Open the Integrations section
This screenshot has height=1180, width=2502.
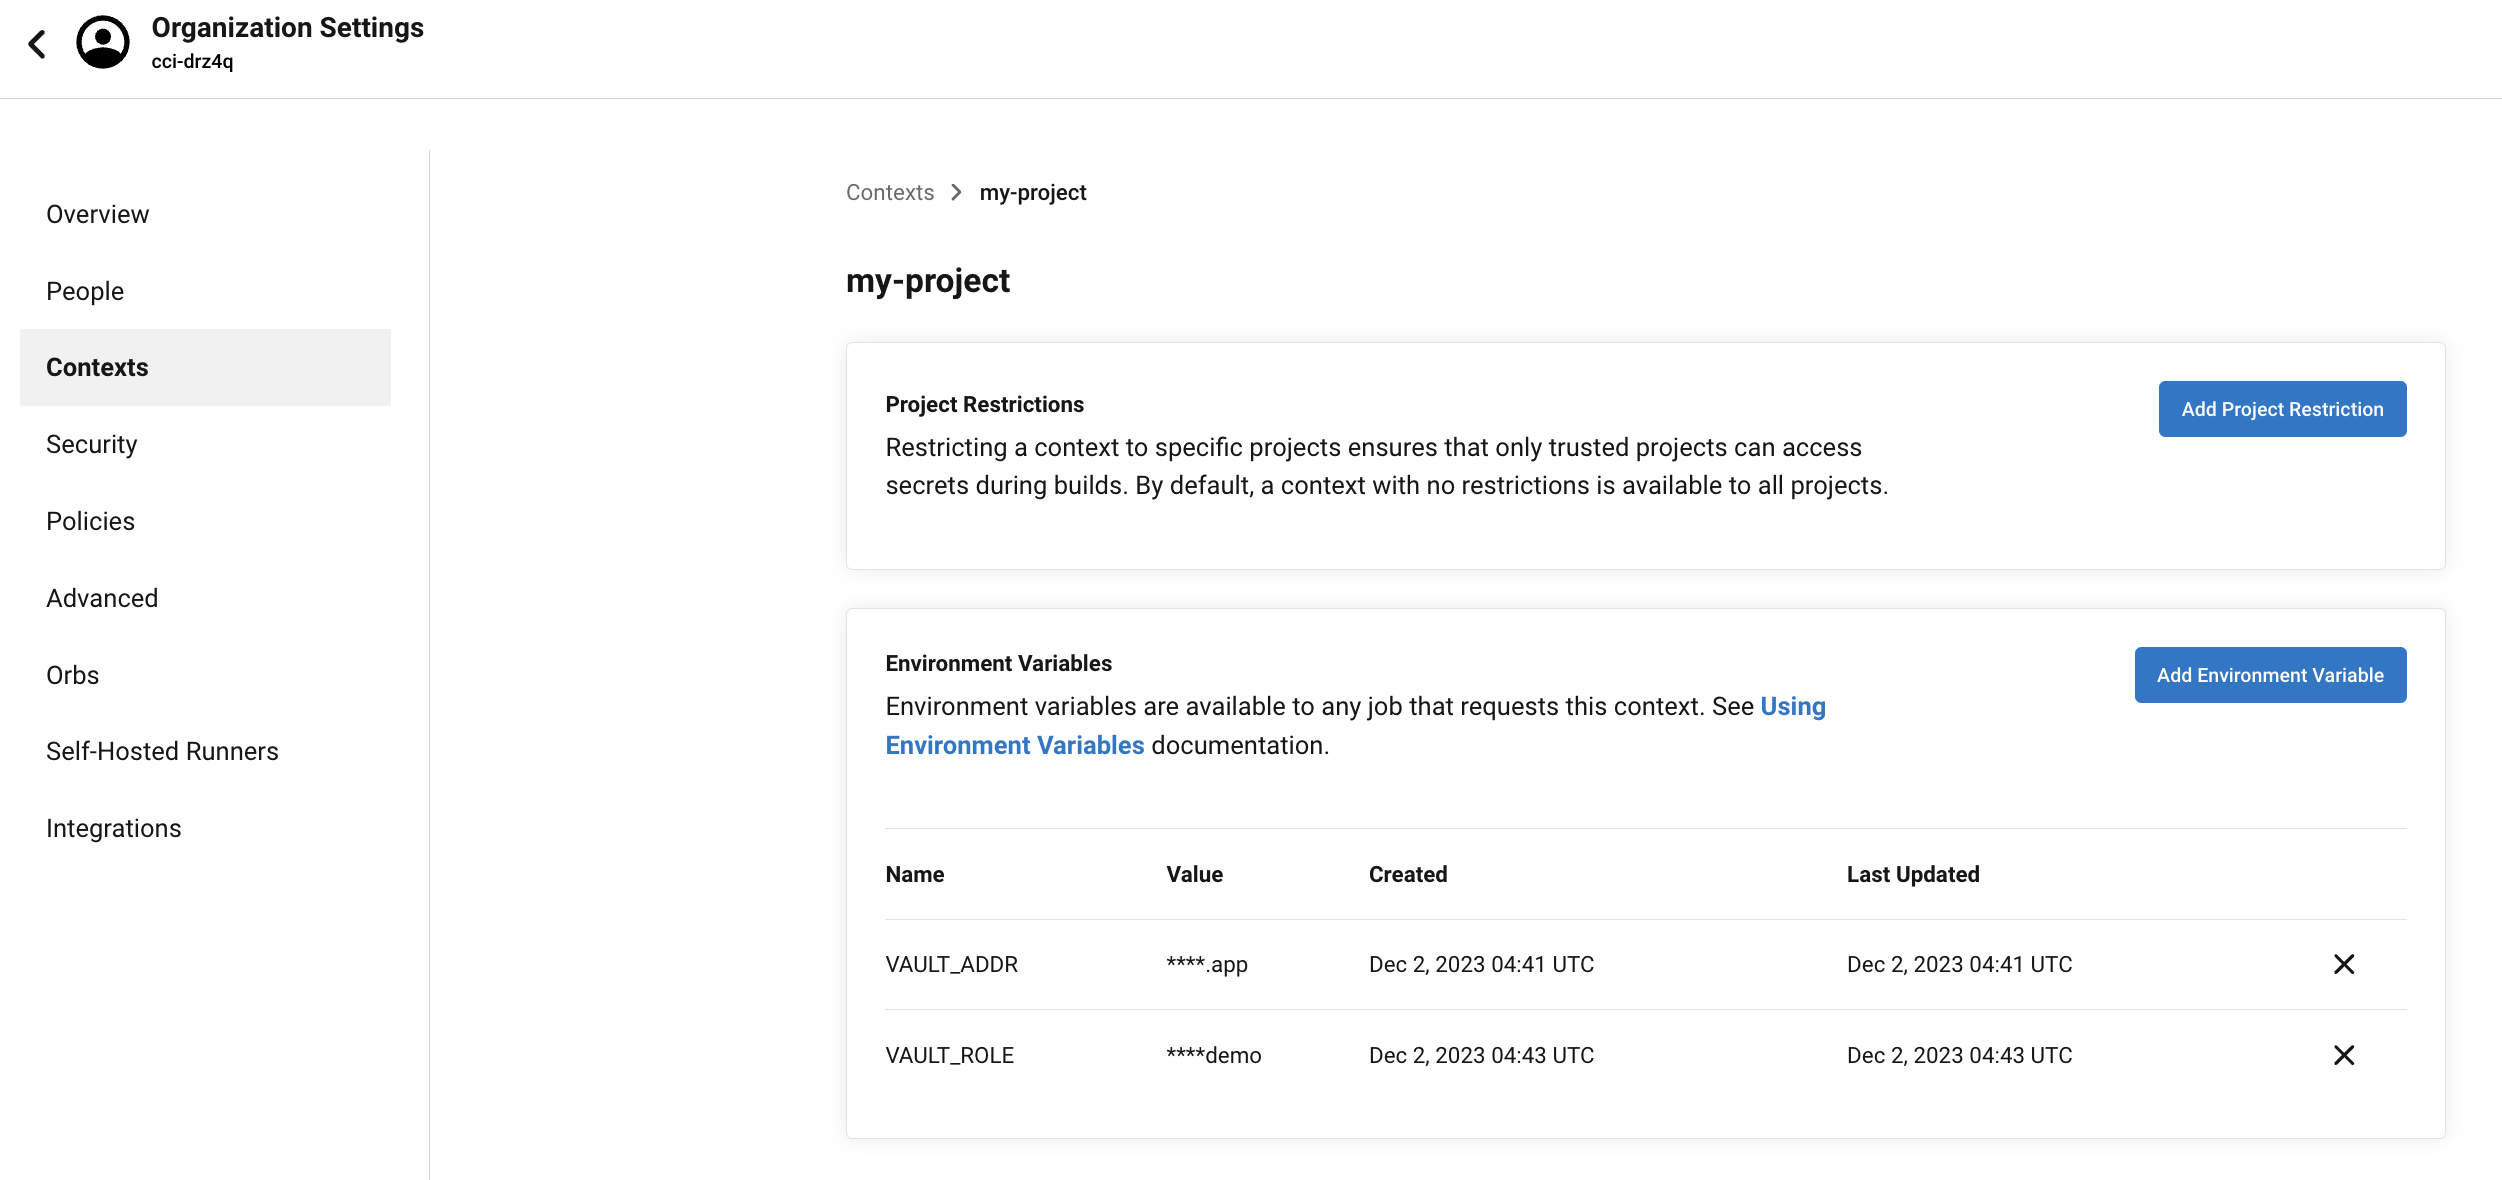[x=113, y=828]
